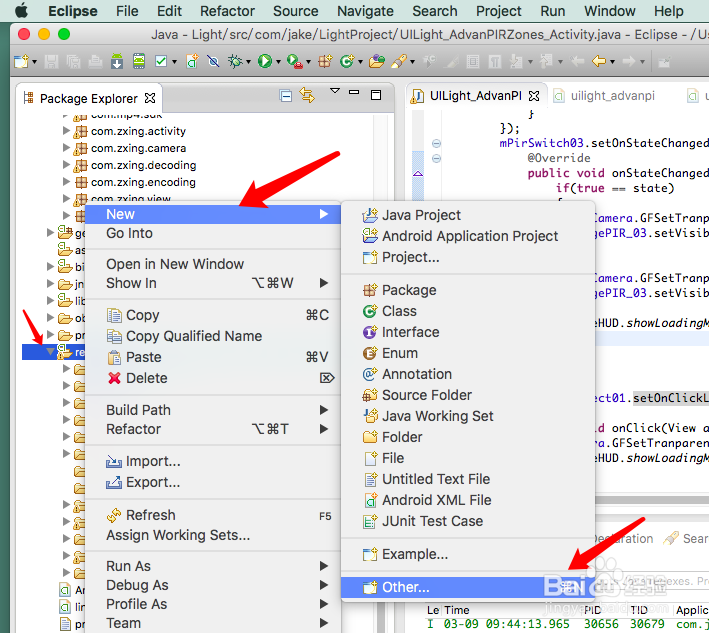Choose Export... in context menu

213,482
